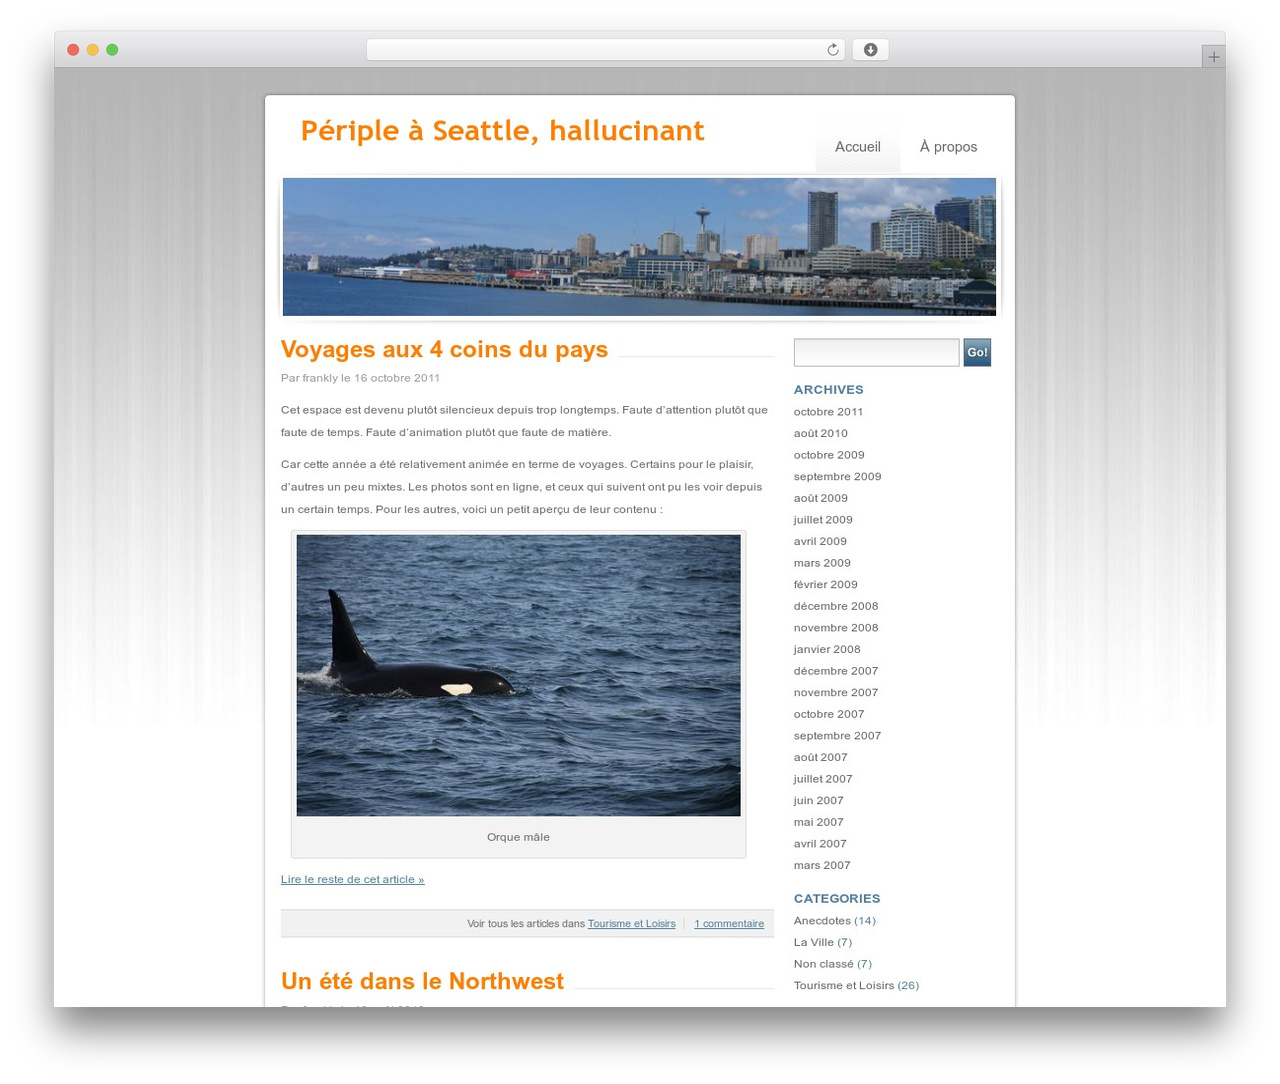Open archive décembre 2008
This screenshot has height=1084, width=1280.
coord(836,606)
